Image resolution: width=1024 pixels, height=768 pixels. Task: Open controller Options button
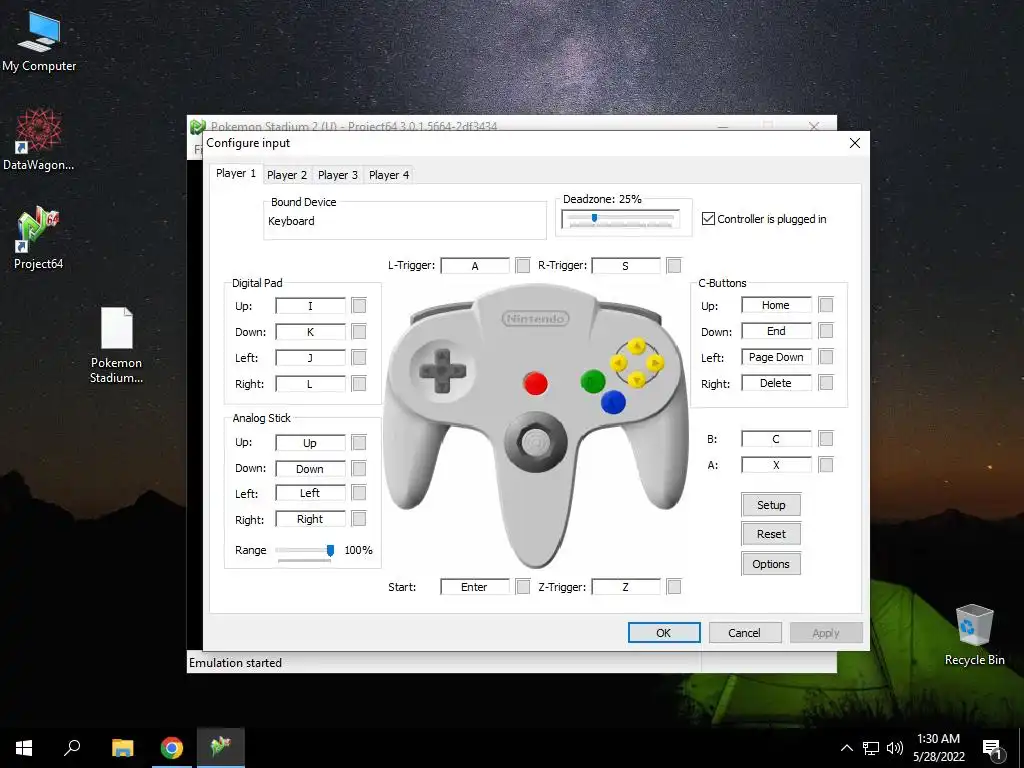coord(771,564)
